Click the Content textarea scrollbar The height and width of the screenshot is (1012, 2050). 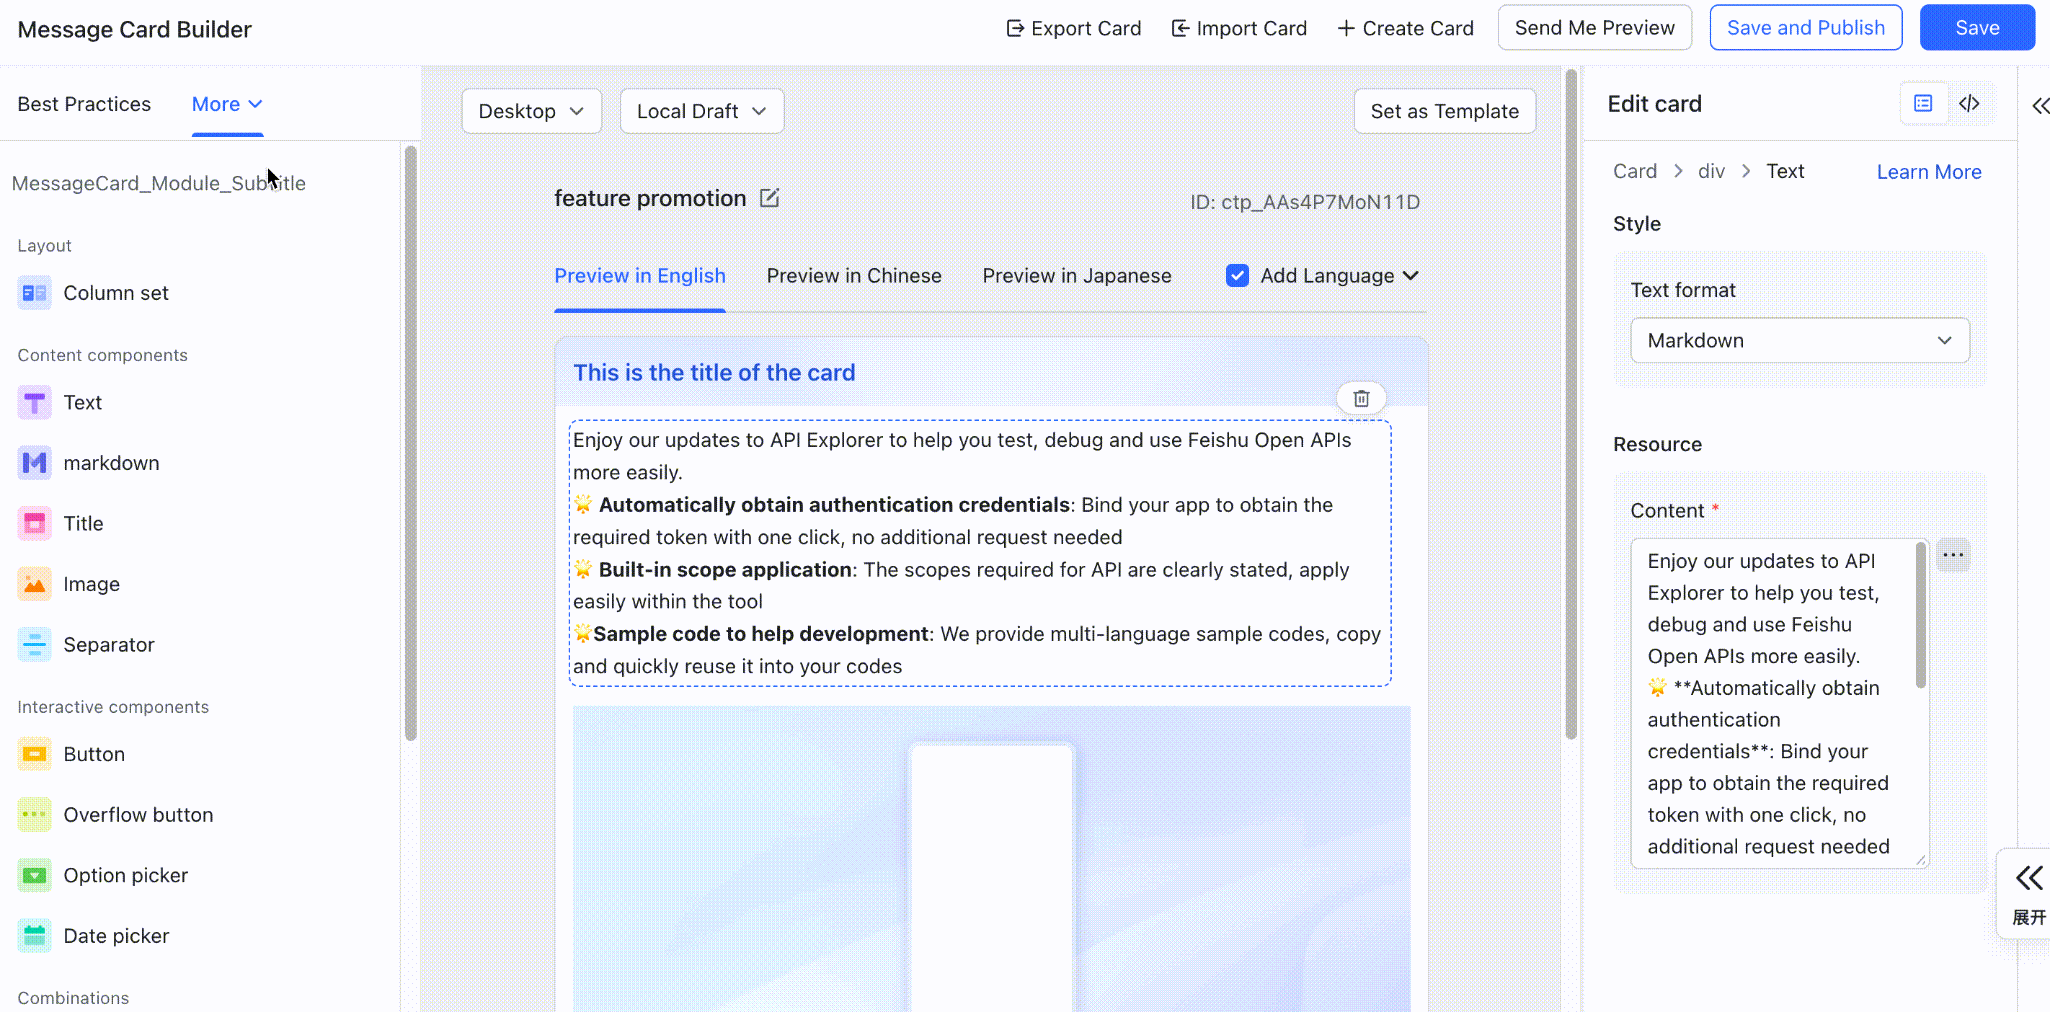pyautogui.click(x=1921, y=616)
